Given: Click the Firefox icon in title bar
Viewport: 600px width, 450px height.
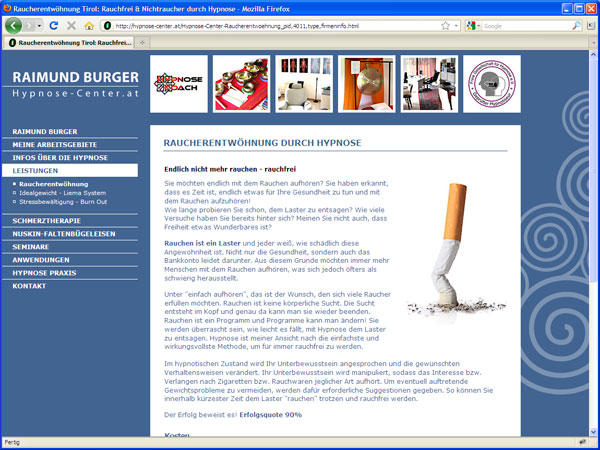Looking at the screenshot, I should tap(7, 8).
